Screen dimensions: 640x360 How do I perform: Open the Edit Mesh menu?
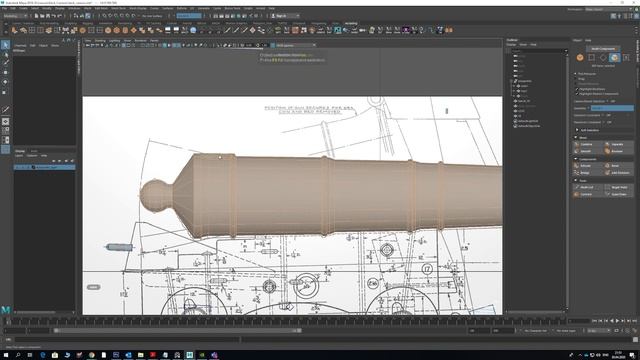tap(101, 8)
